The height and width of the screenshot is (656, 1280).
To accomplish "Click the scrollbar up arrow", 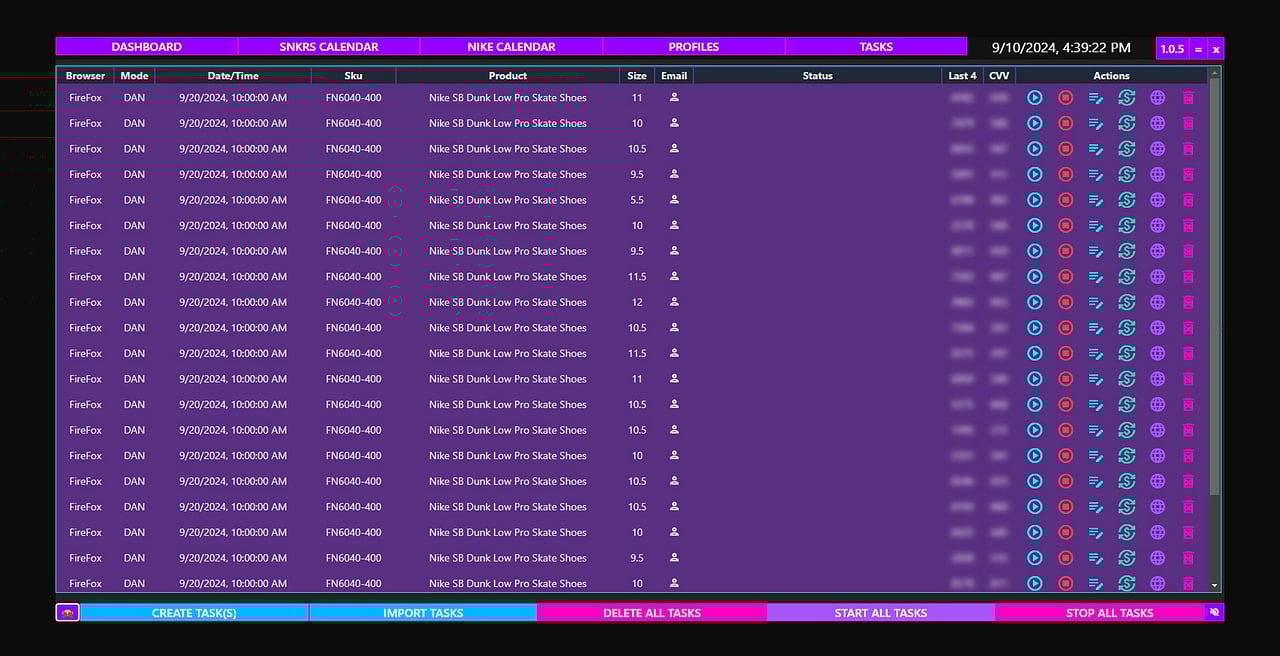I will (1215, 73).
